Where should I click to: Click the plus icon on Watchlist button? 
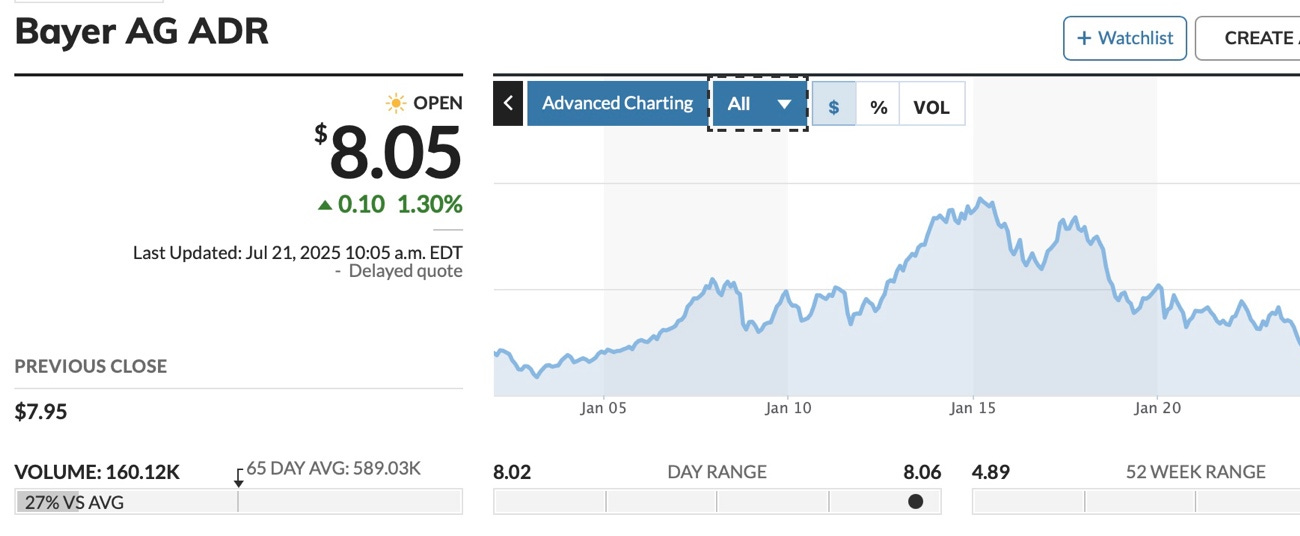pos(1084,38)
